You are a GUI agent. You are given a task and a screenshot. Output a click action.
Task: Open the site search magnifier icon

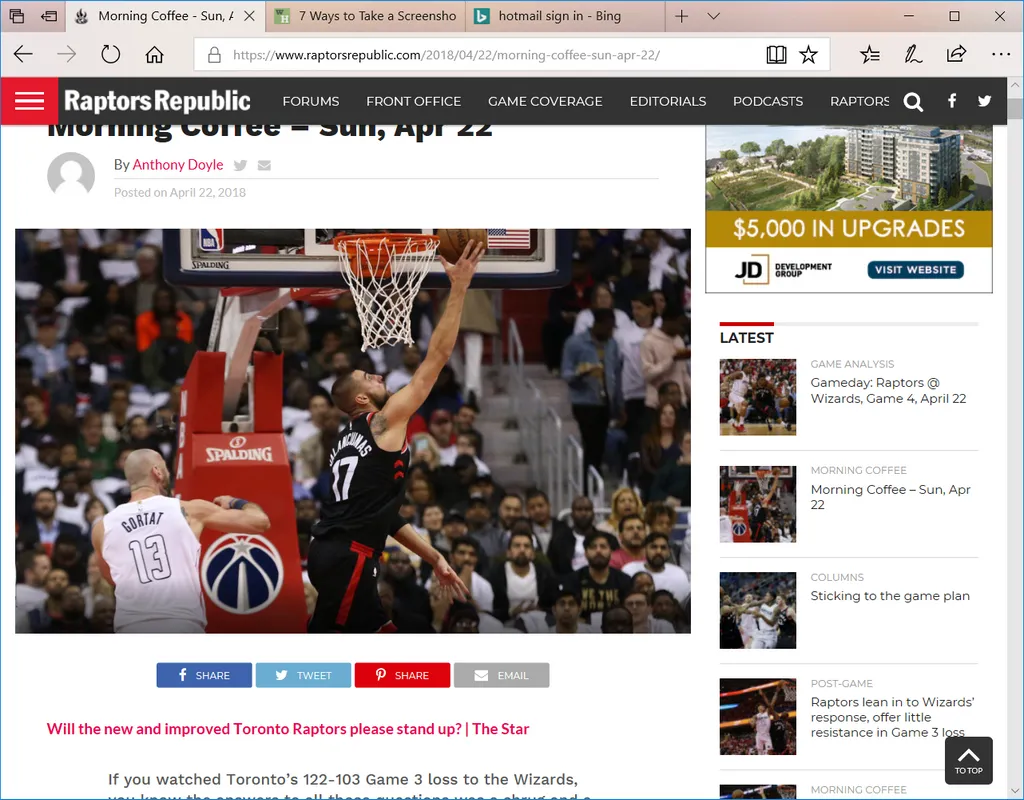click(913, 101)
